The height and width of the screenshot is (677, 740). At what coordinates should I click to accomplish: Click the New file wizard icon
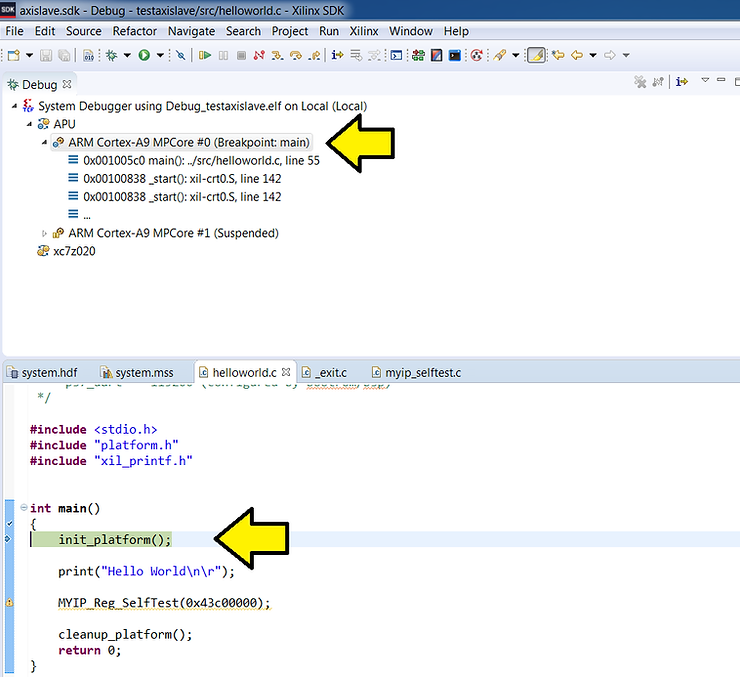point(14,55)
